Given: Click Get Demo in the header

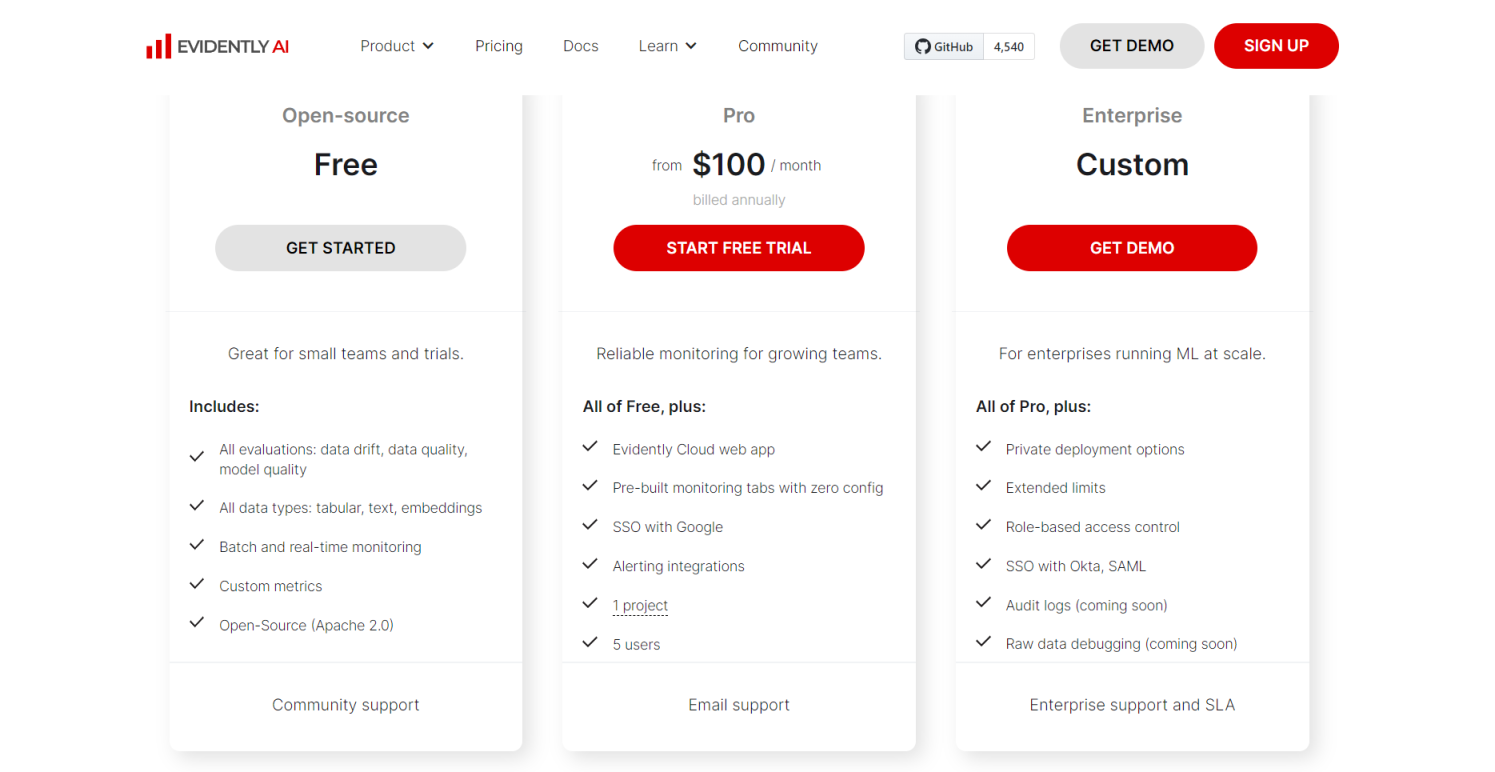Looking at the screenshot, I should [x=1132, y=46].
